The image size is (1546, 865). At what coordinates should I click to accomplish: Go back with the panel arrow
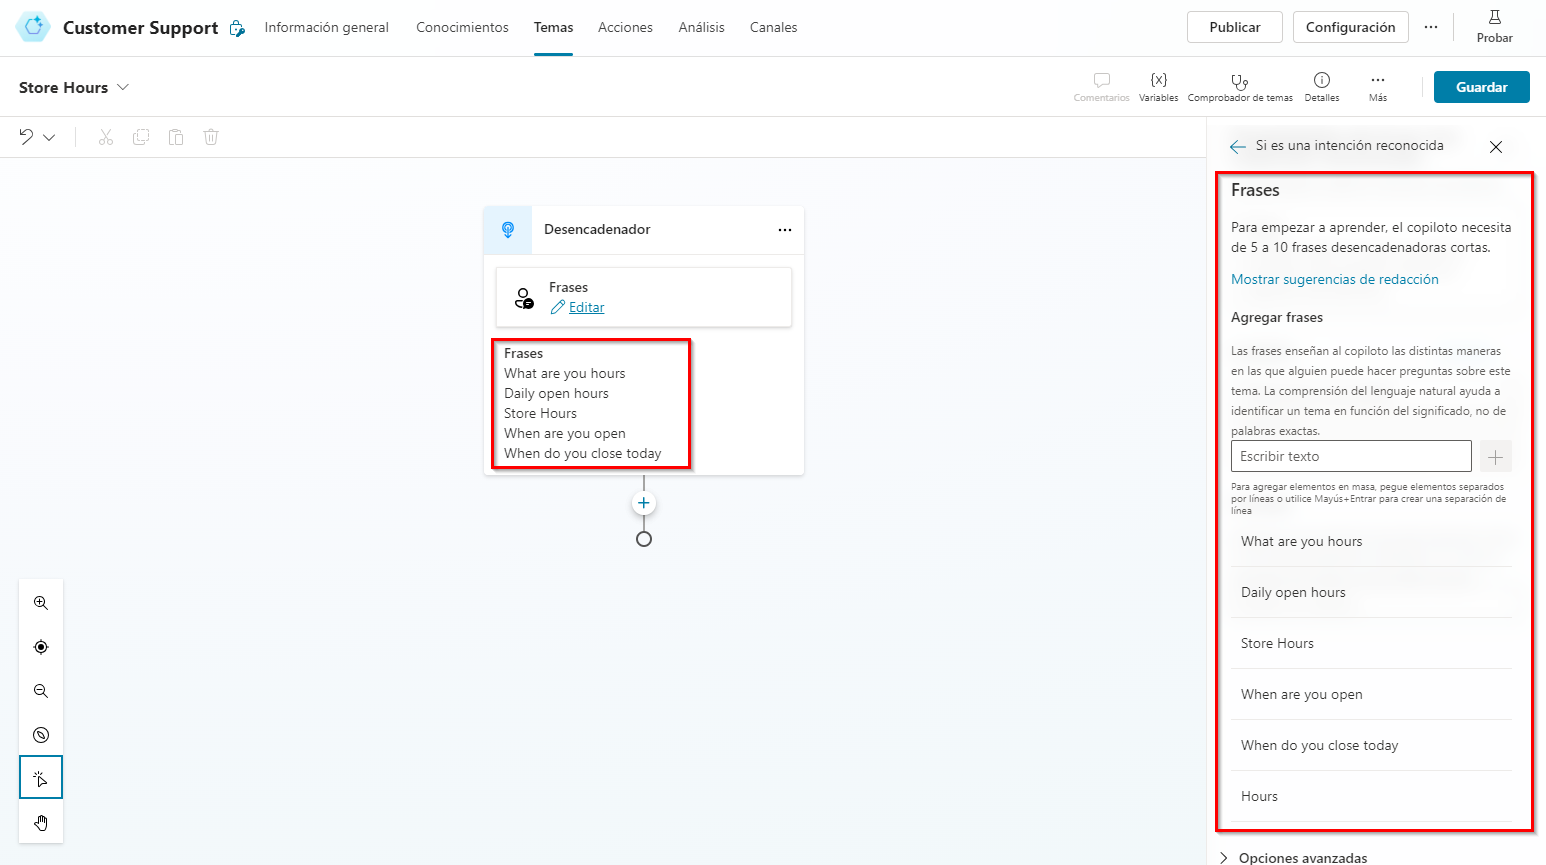point(1238,147)
